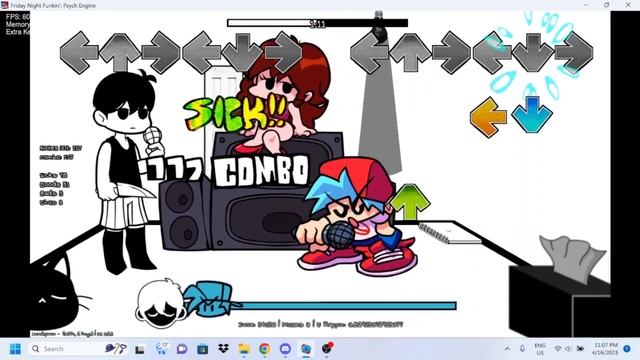Click the Psych Engine window title bar icon
640x360 pixels.
4,5
